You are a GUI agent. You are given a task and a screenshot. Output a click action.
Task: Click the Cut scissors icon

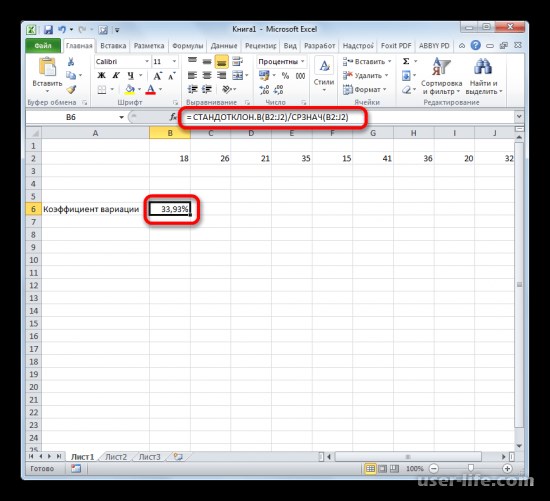click(71, 62)
